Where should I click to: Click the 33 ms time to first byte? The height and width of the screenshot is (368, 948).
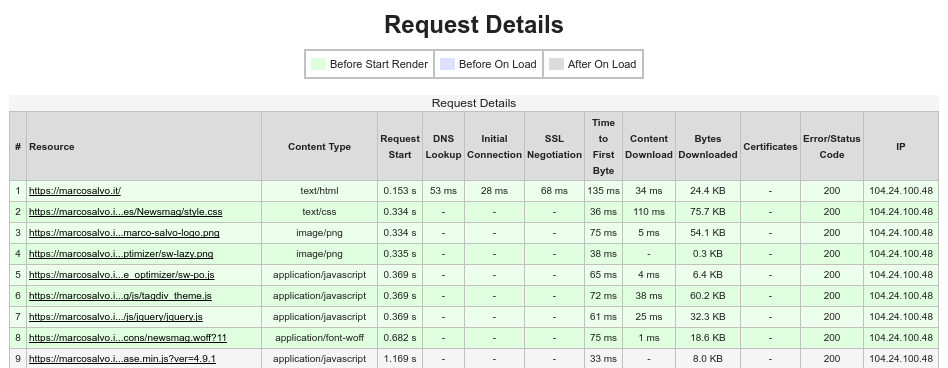[x=603, y=359]
